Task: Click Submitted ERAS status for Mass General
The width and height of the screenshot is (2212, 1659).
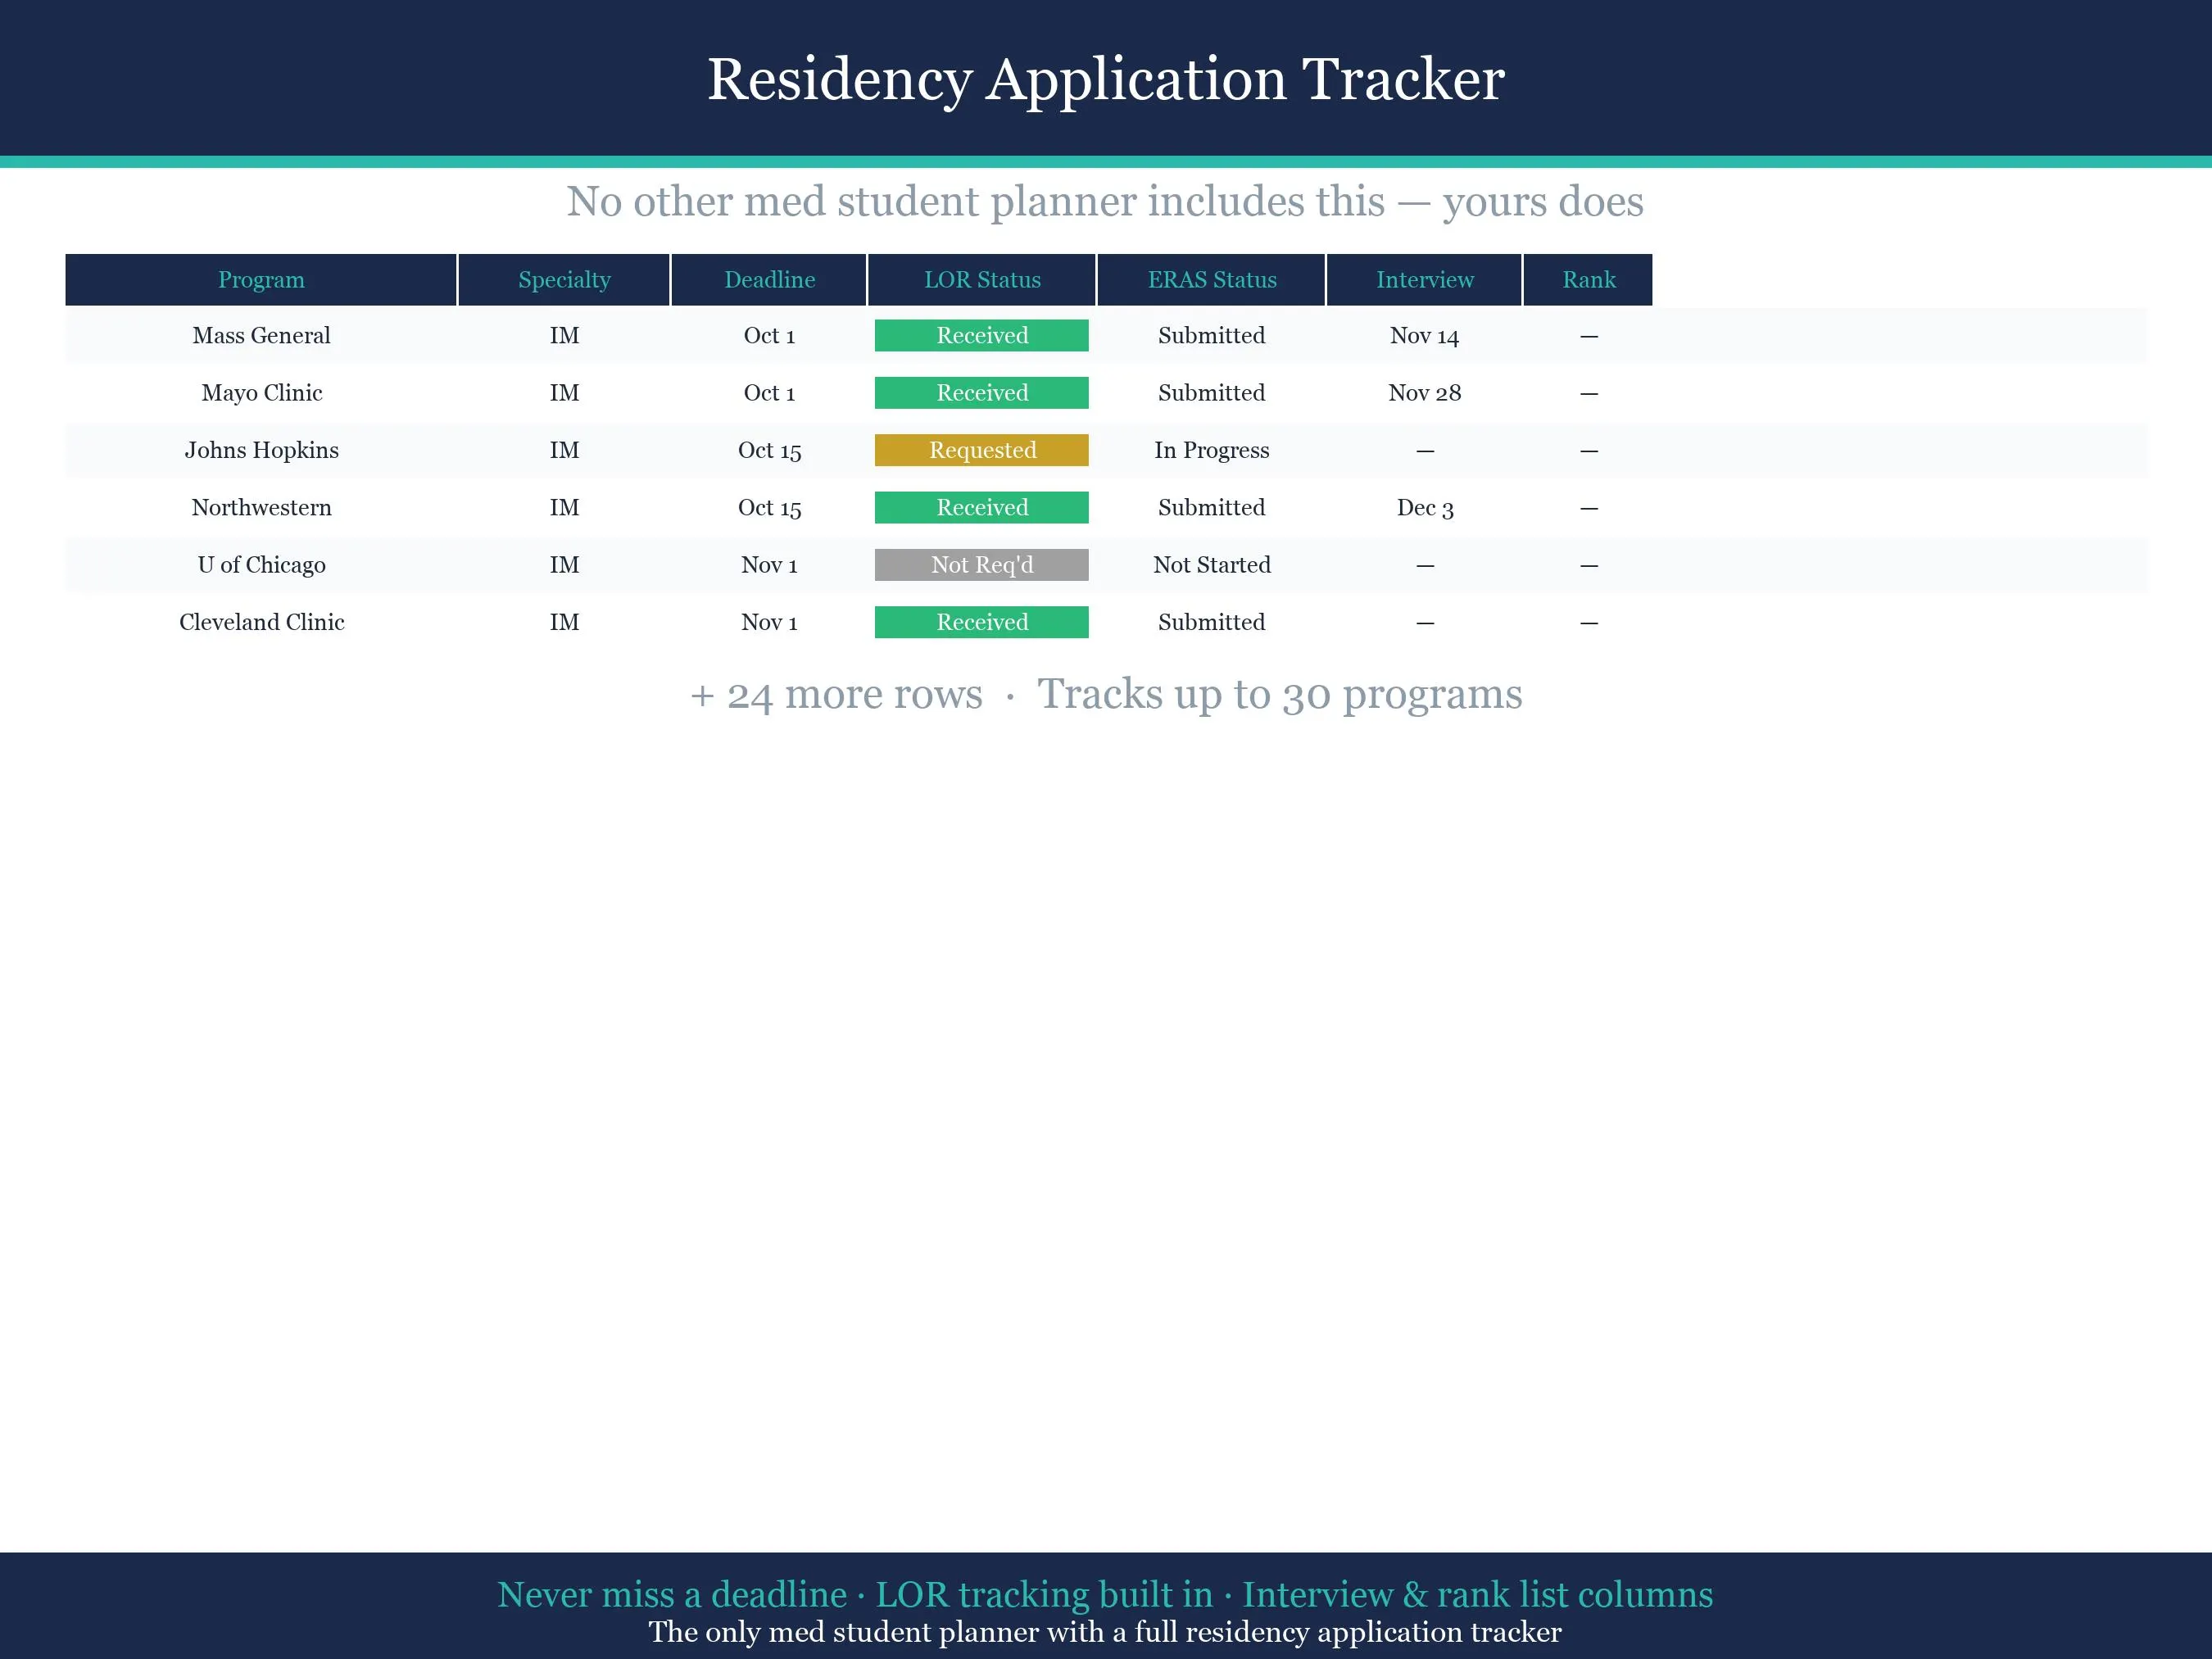Action: coord(1212,336)
